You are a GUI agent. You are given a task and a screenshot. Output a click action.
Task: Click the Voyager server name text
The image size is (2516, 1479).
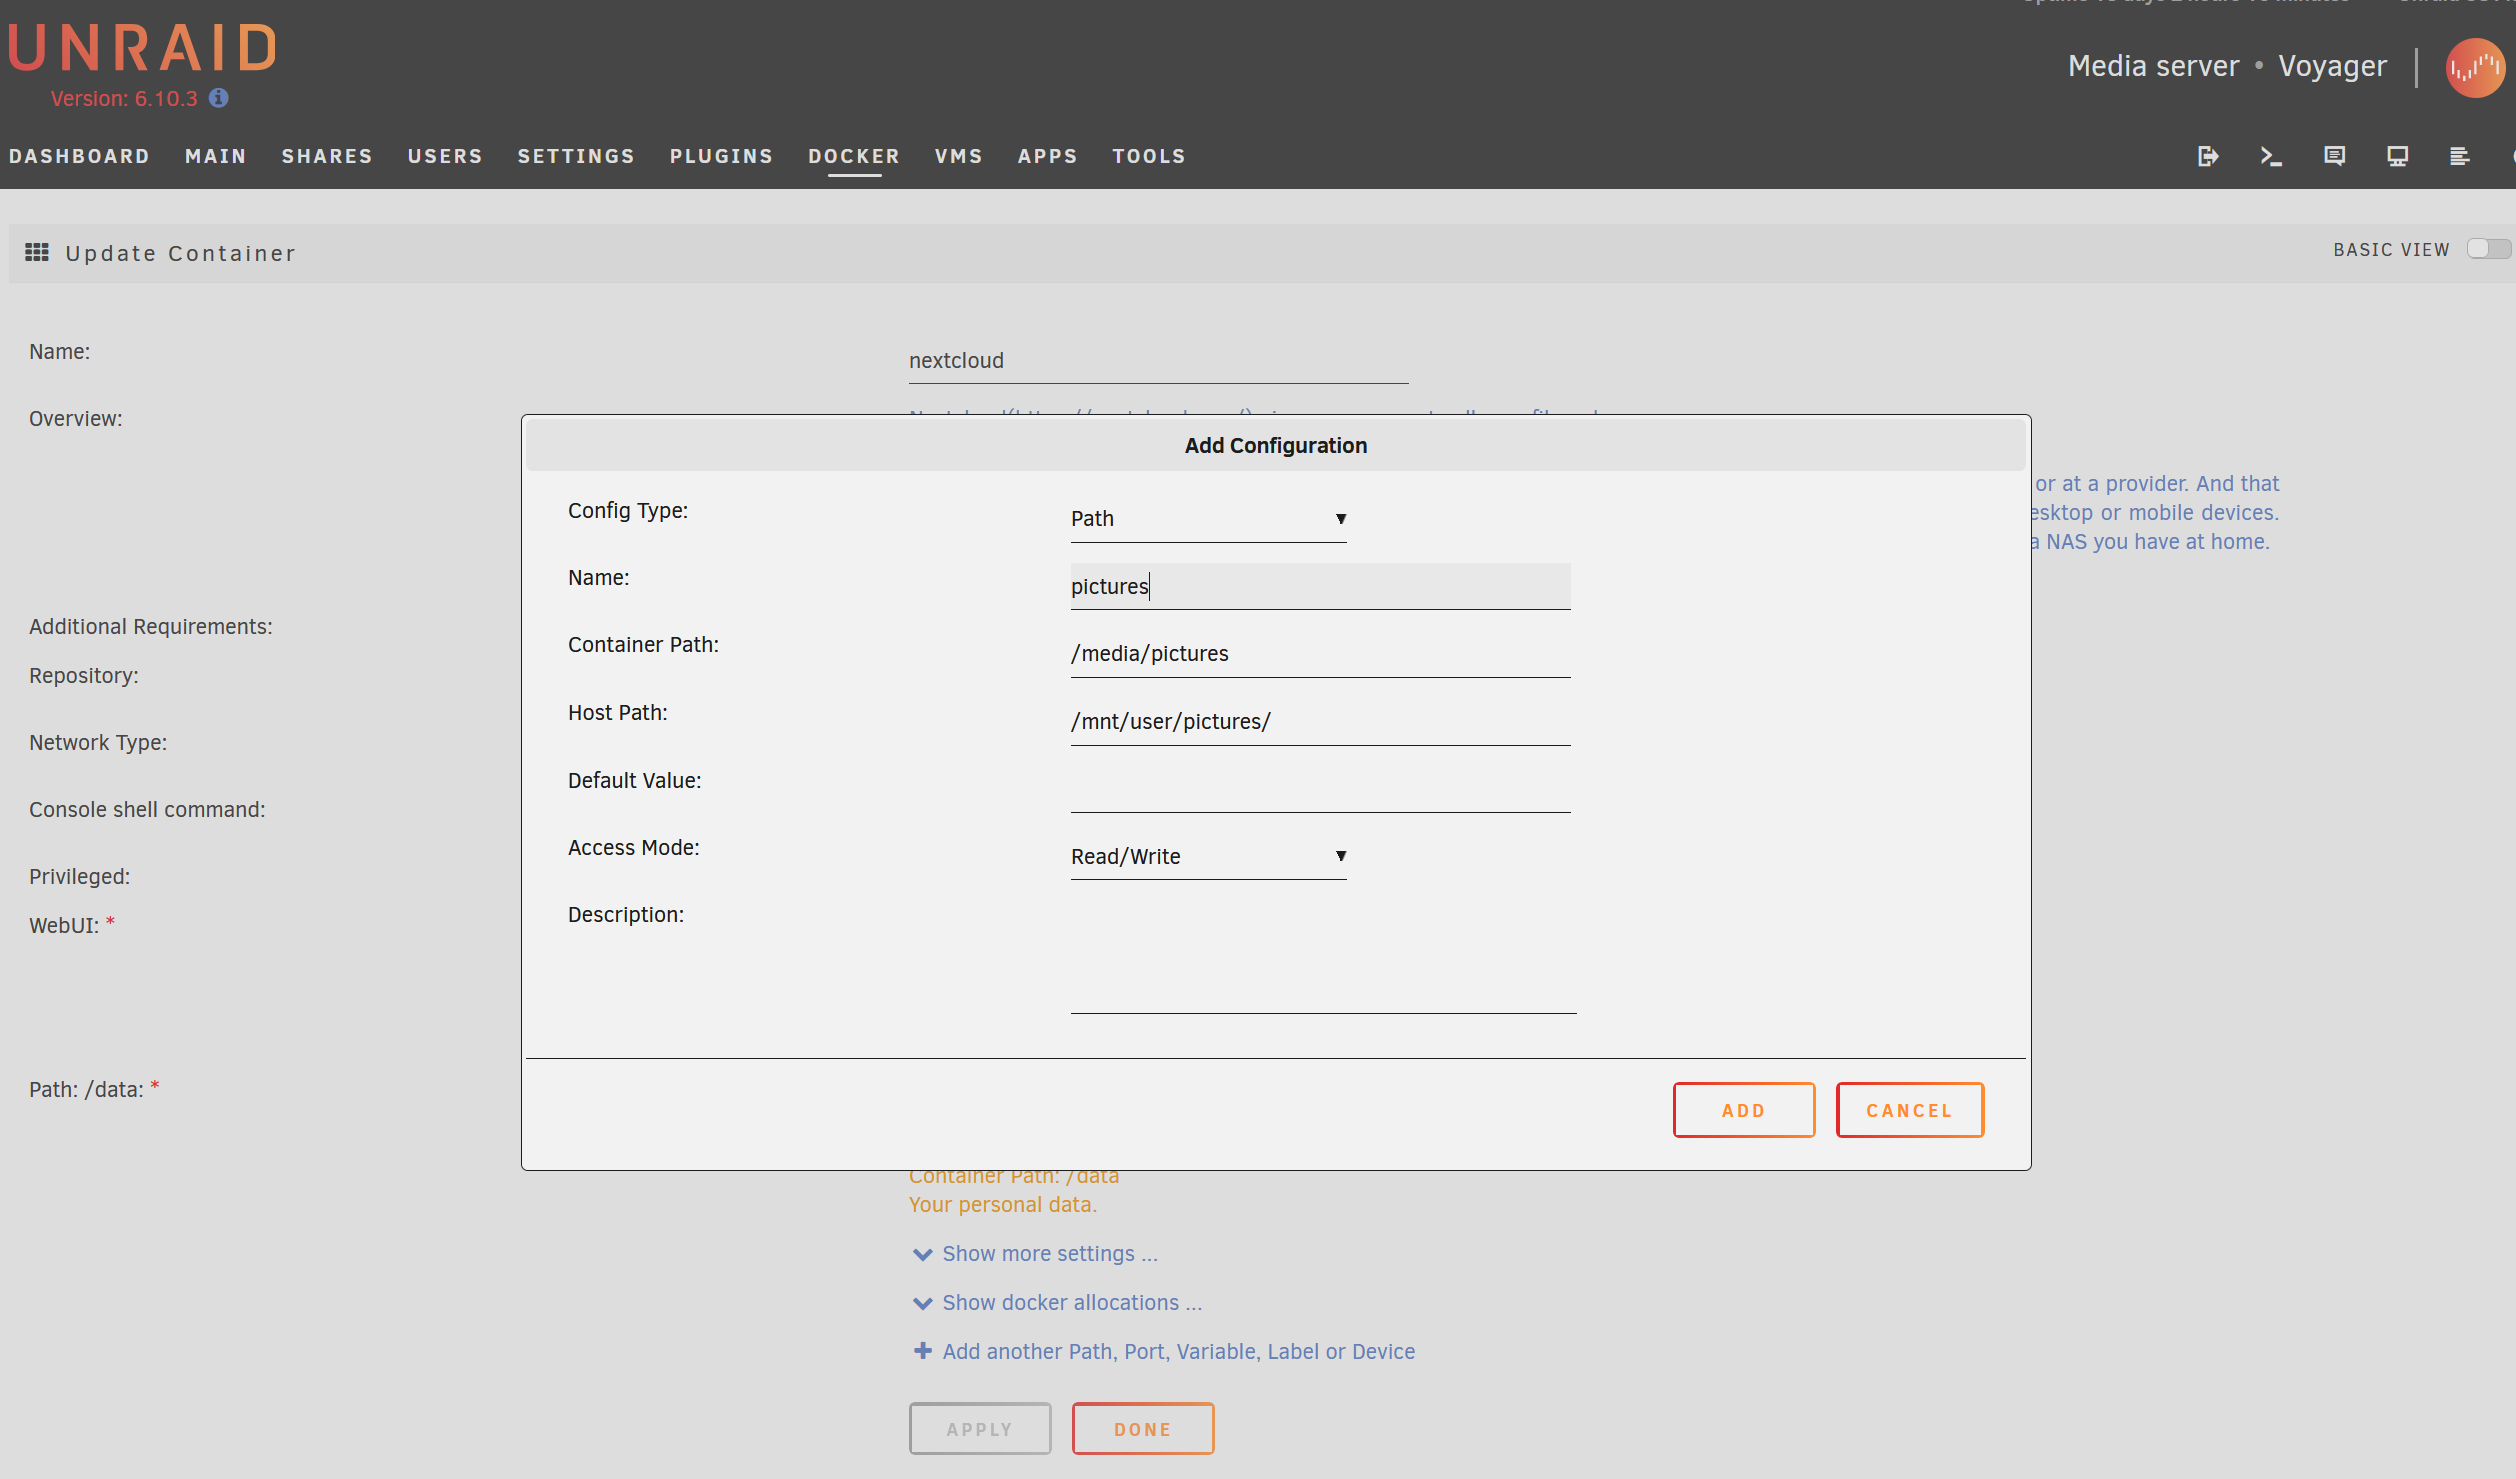[x=2332, y=66]
